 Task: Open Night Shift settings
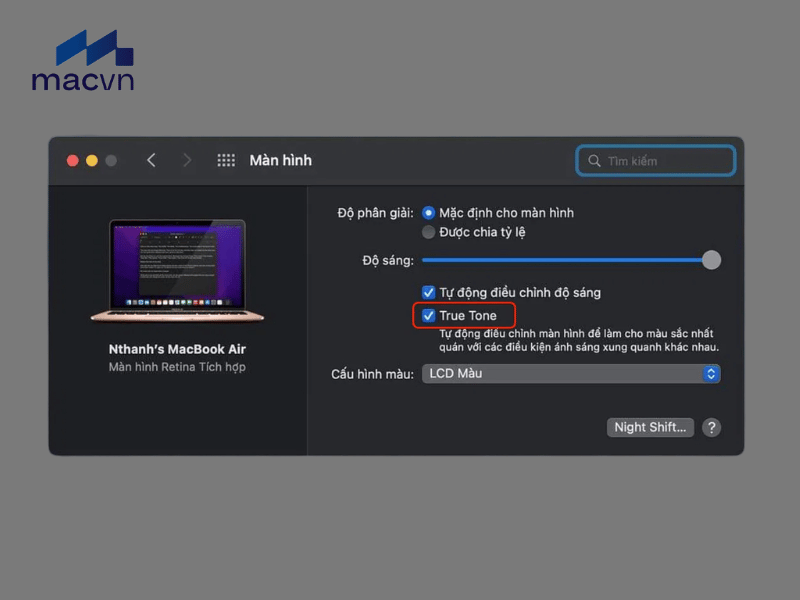coord(650,427)
